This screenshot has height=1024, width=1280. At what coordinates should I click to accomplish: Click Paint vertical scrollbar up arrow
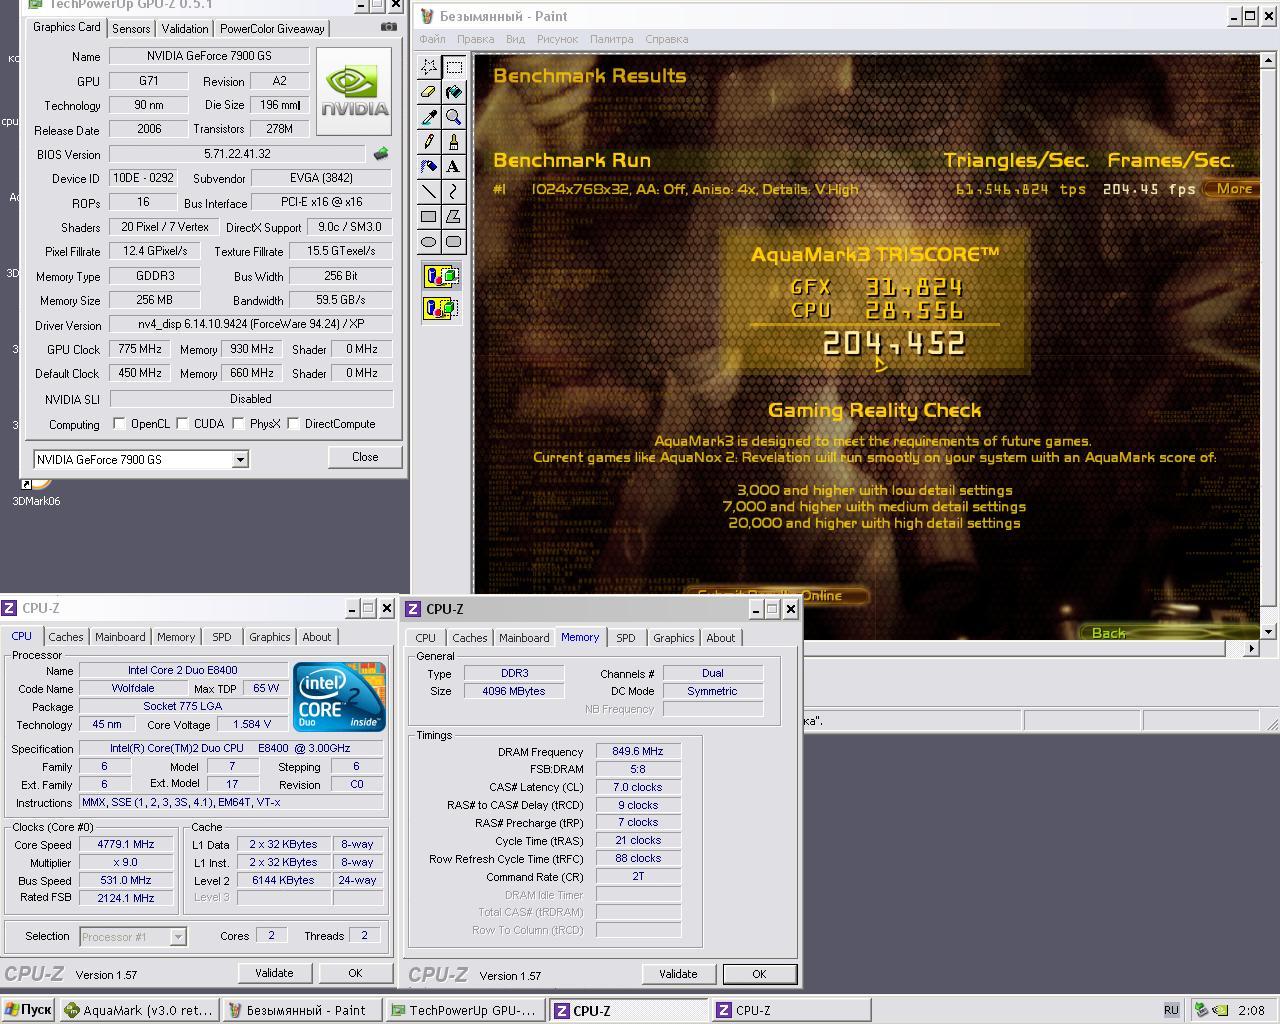tap(1269, 62)
